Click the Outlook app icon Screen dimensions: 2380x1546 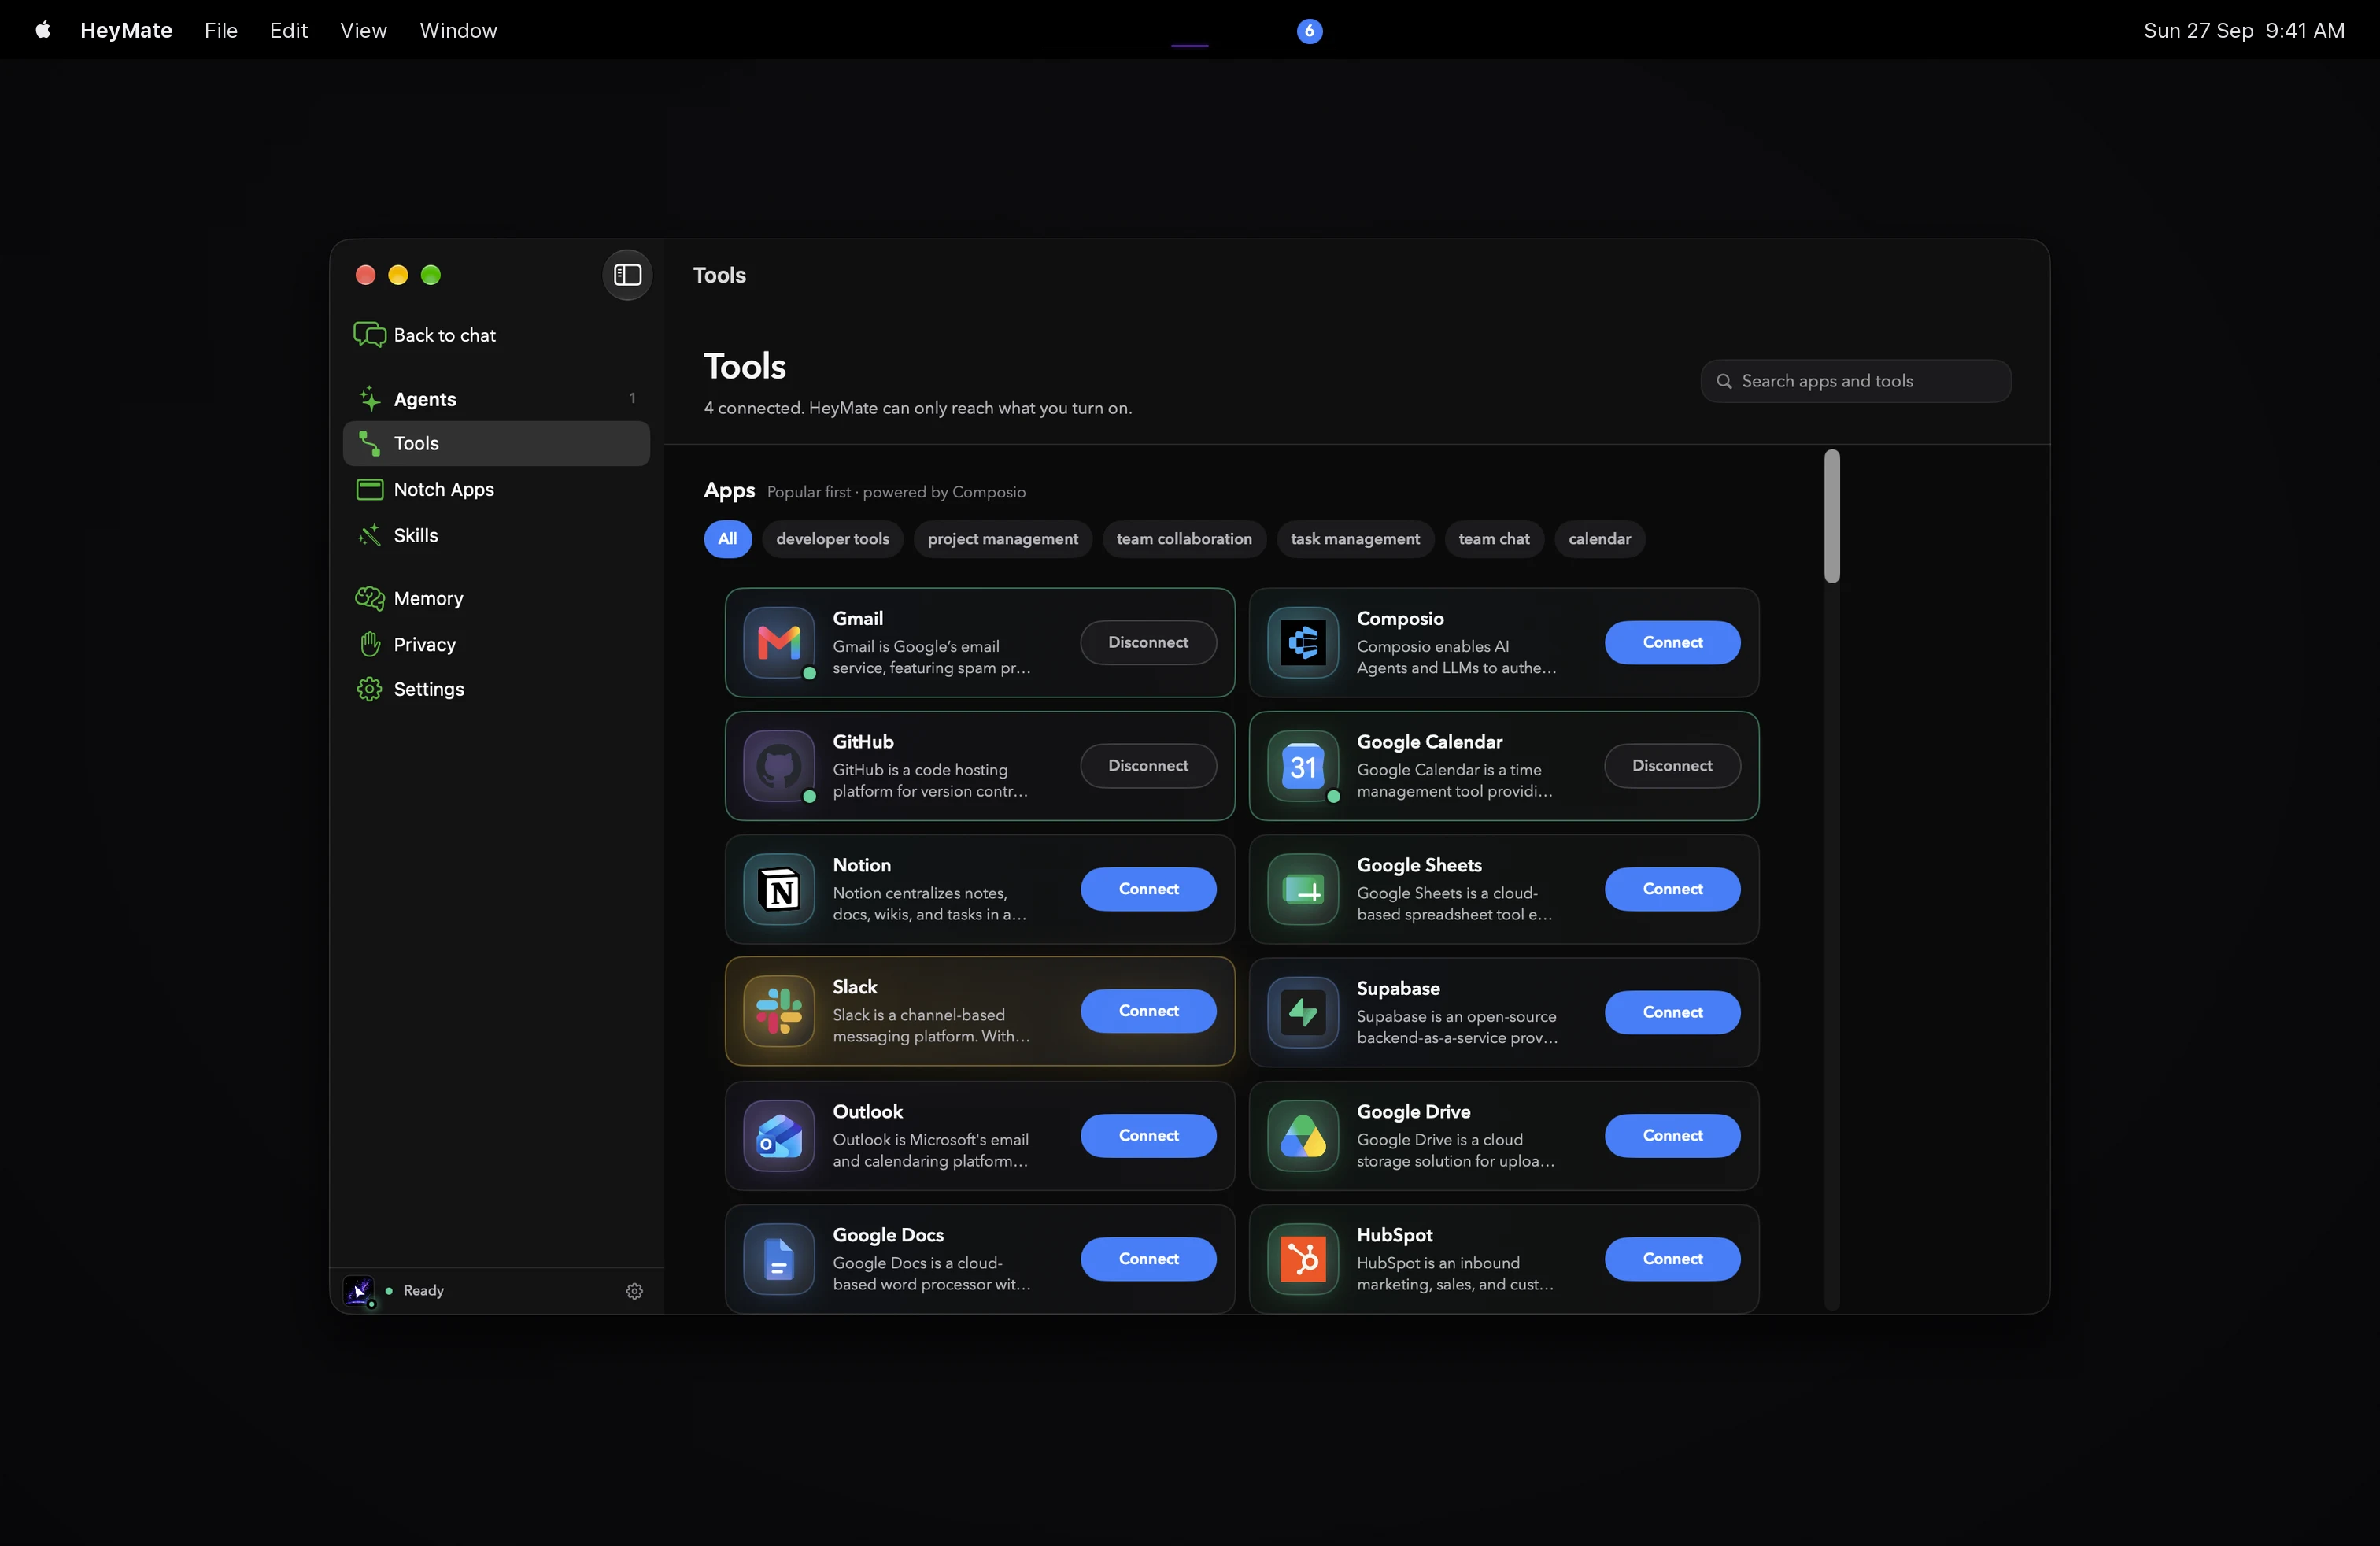(x=779, y=1136)
